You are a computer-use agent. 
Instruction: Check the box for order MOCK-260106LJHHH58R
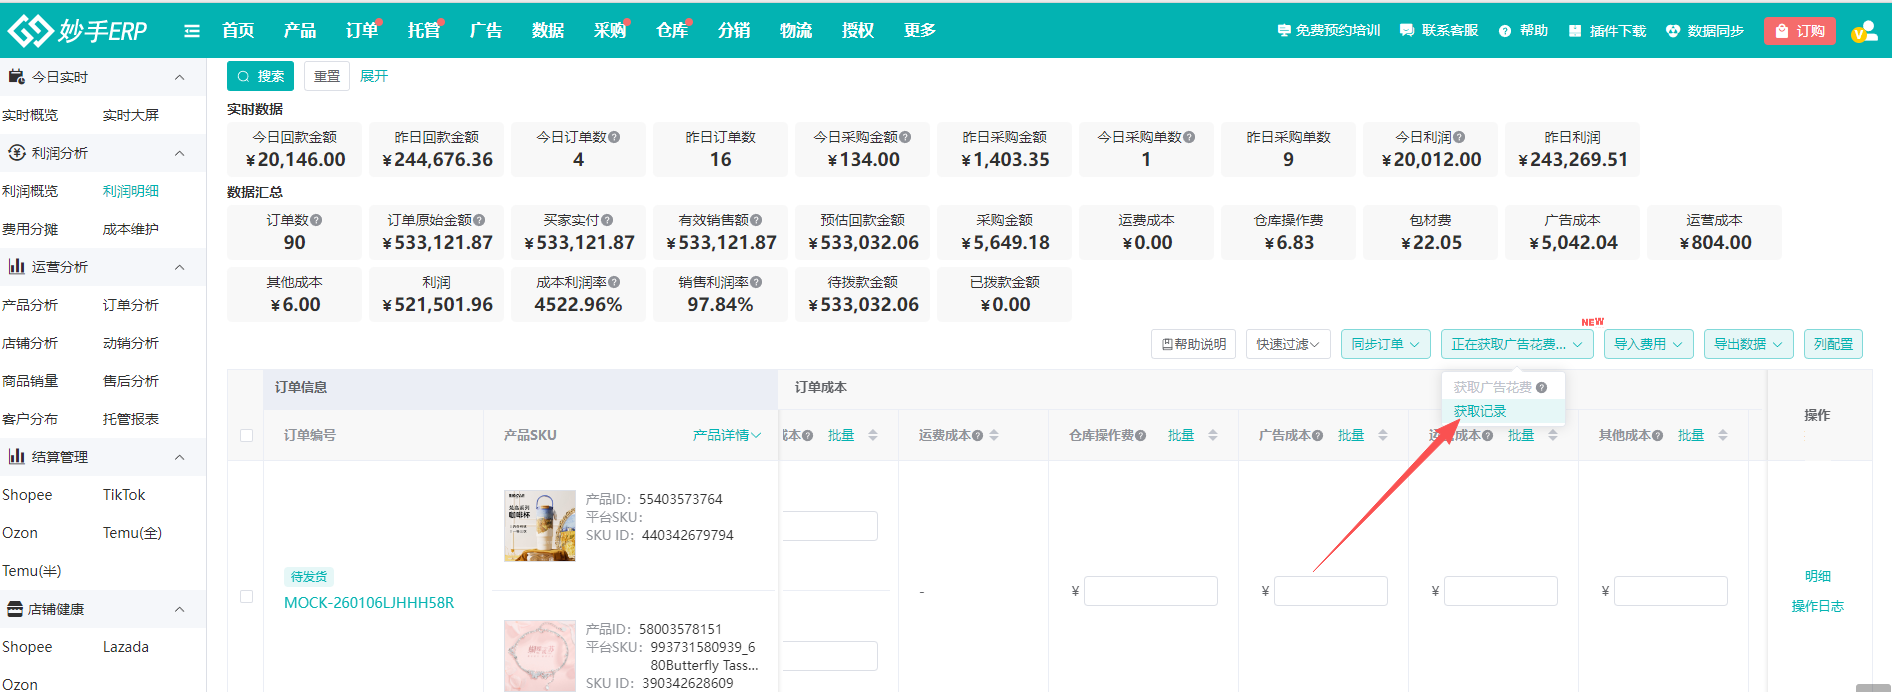tap(246, 596)
